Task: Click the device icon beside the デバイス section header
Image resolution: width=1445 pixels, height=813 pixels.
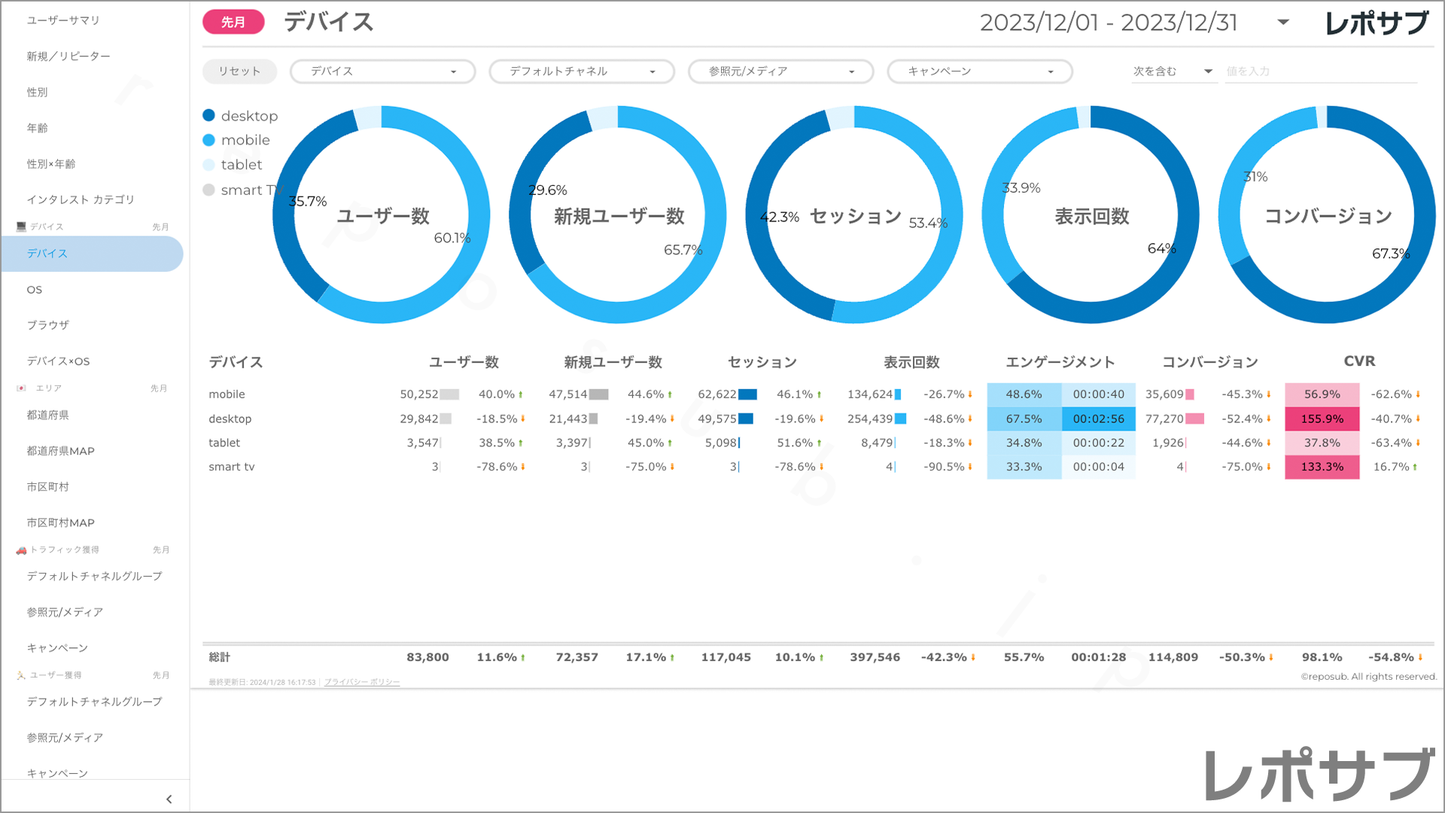Action: (21, 227)
